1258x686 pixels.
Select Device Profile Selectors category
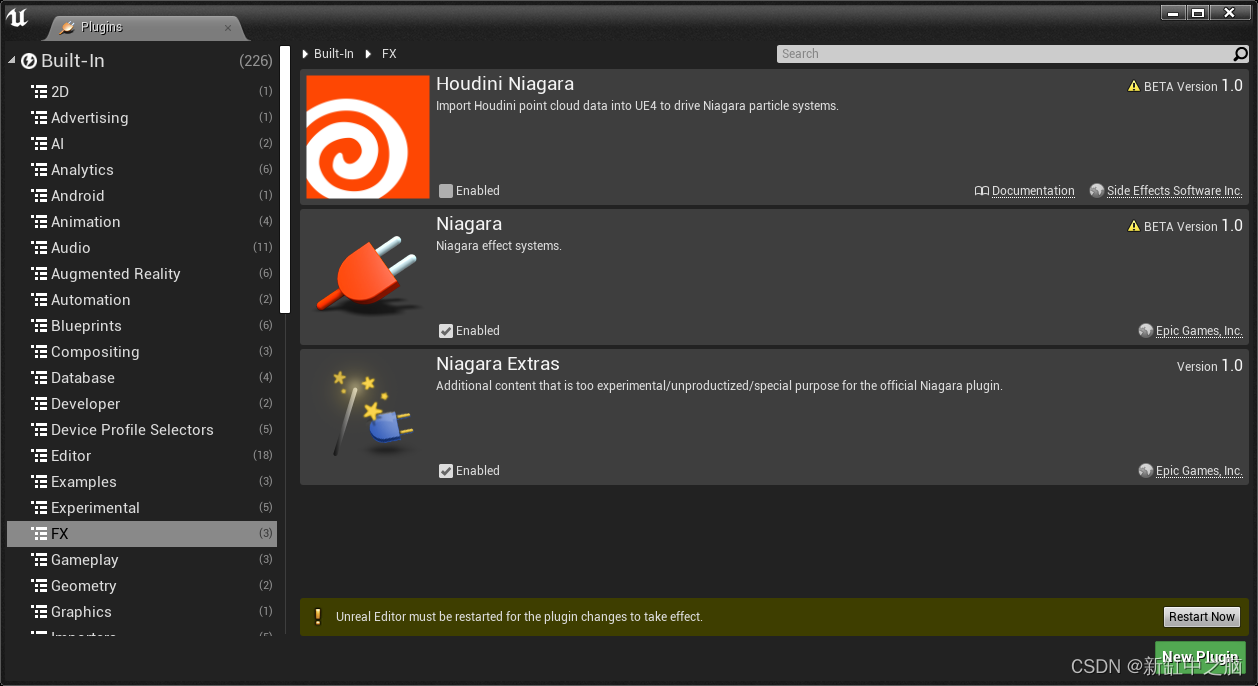point(142,430)
